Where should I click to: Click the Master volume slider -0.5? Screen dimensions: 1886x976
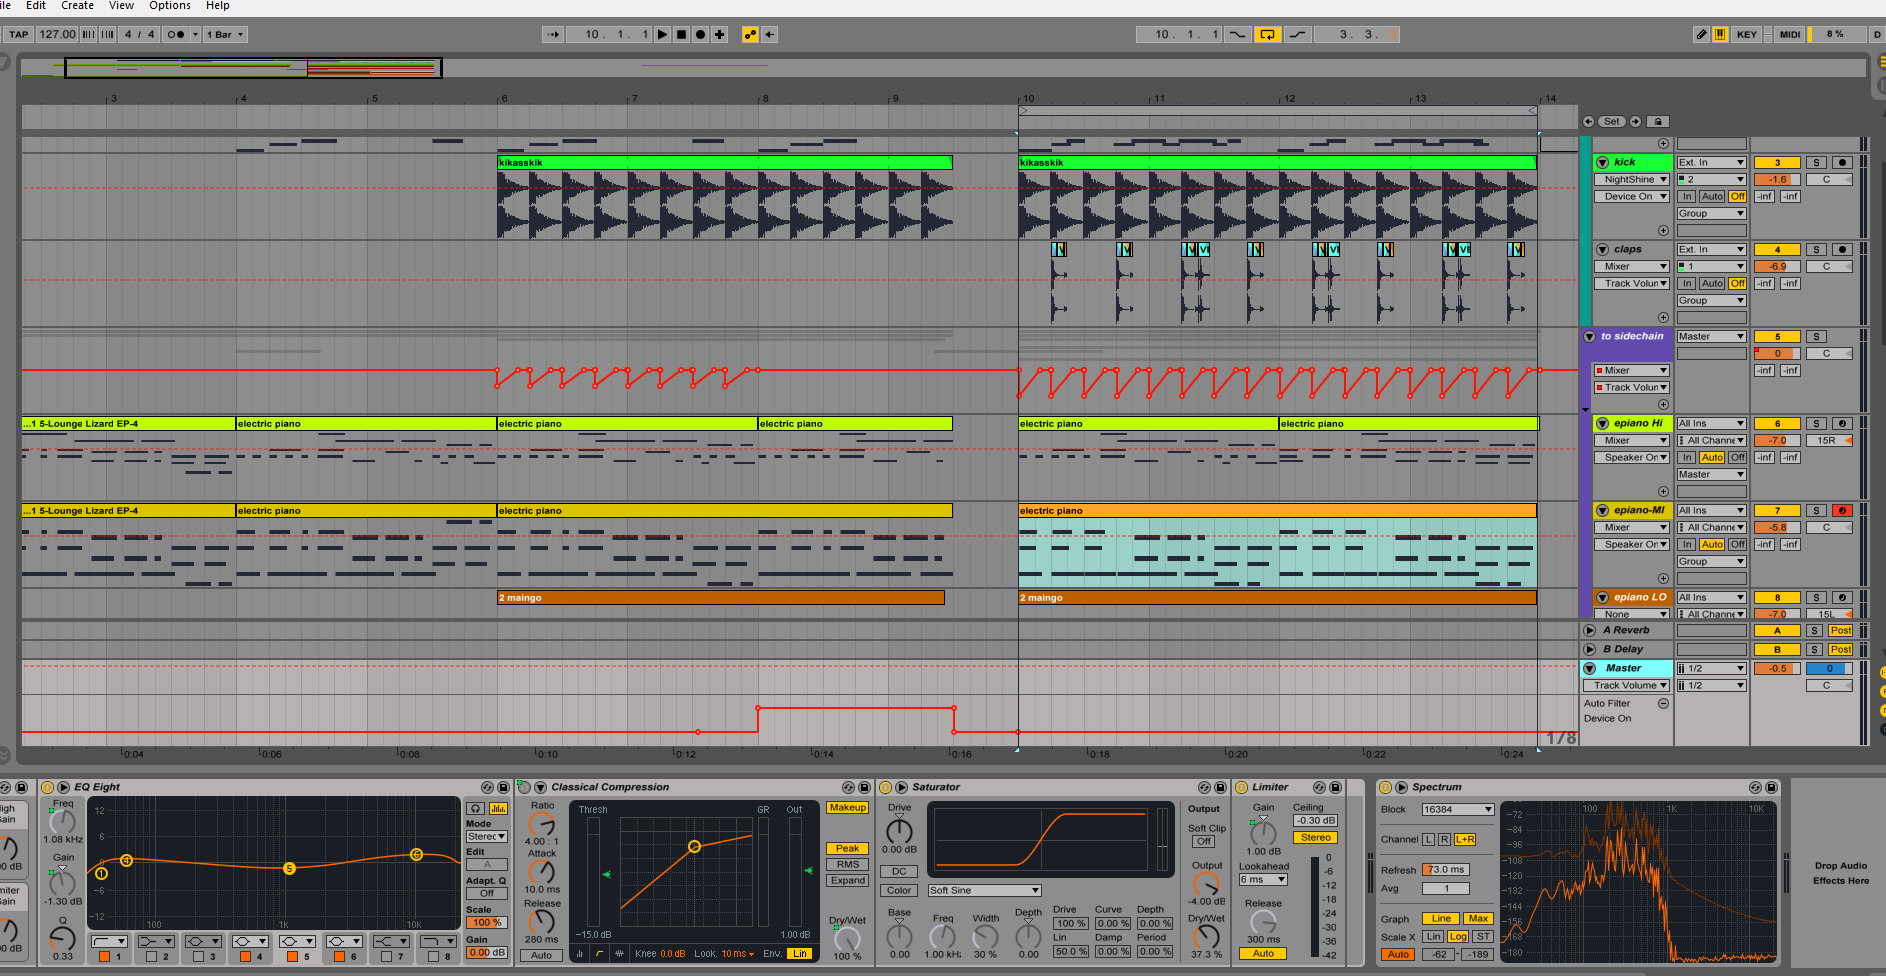(x=1777, y=668)
